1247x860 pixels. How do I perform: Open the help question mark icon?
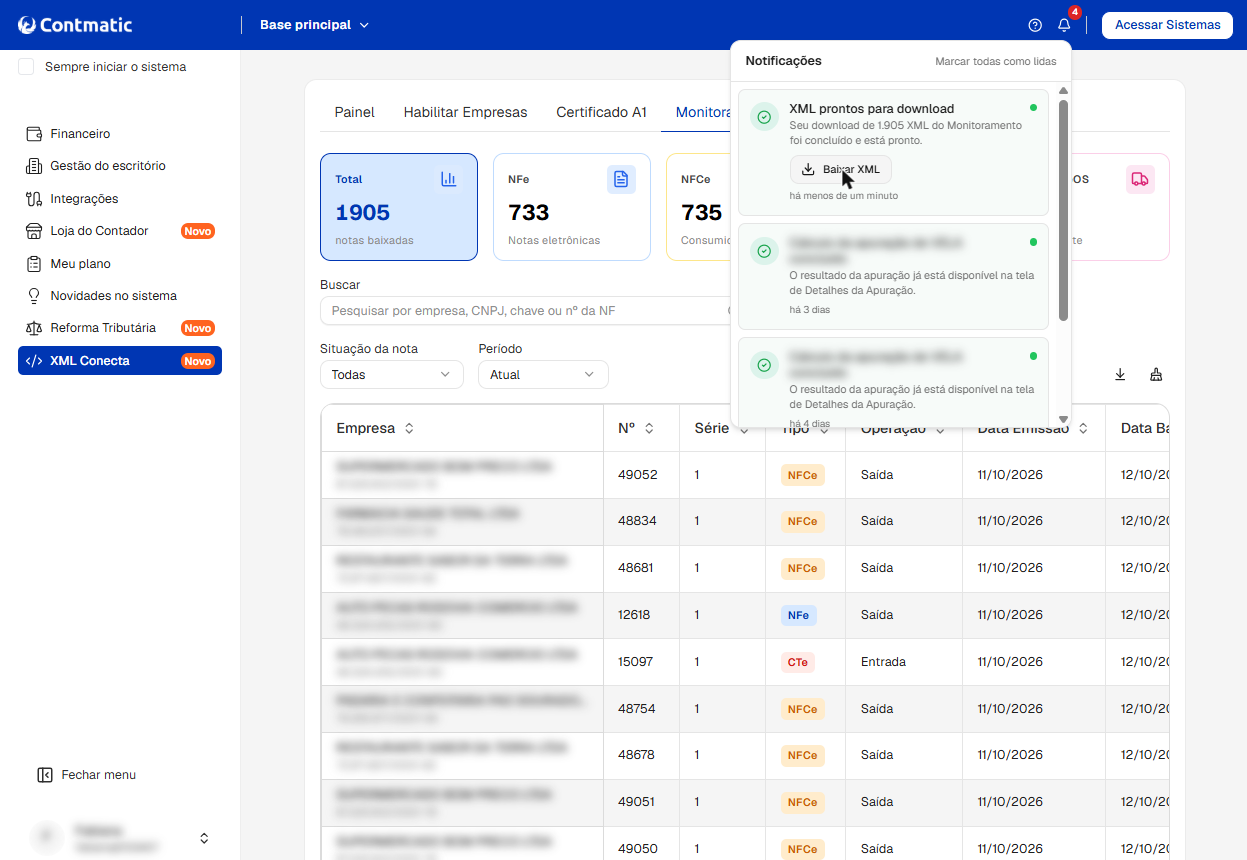[1035, 25]
